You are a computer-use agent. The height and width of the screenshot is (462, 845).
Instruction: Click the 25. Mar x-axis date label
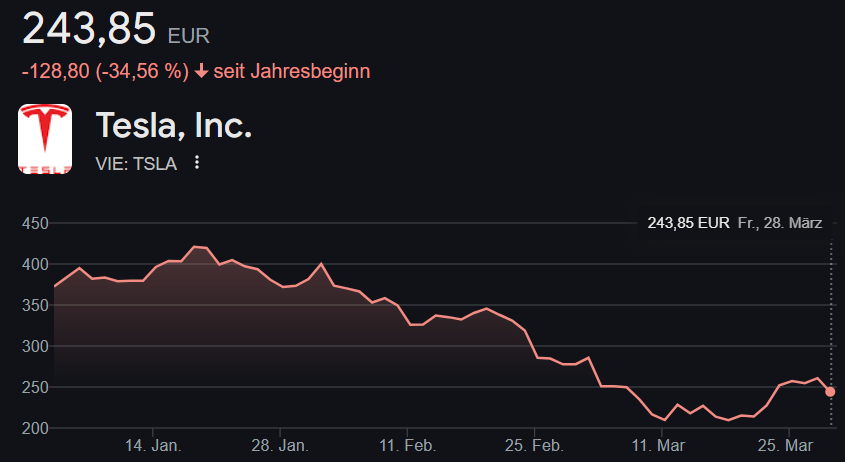[x=785, y=446]
